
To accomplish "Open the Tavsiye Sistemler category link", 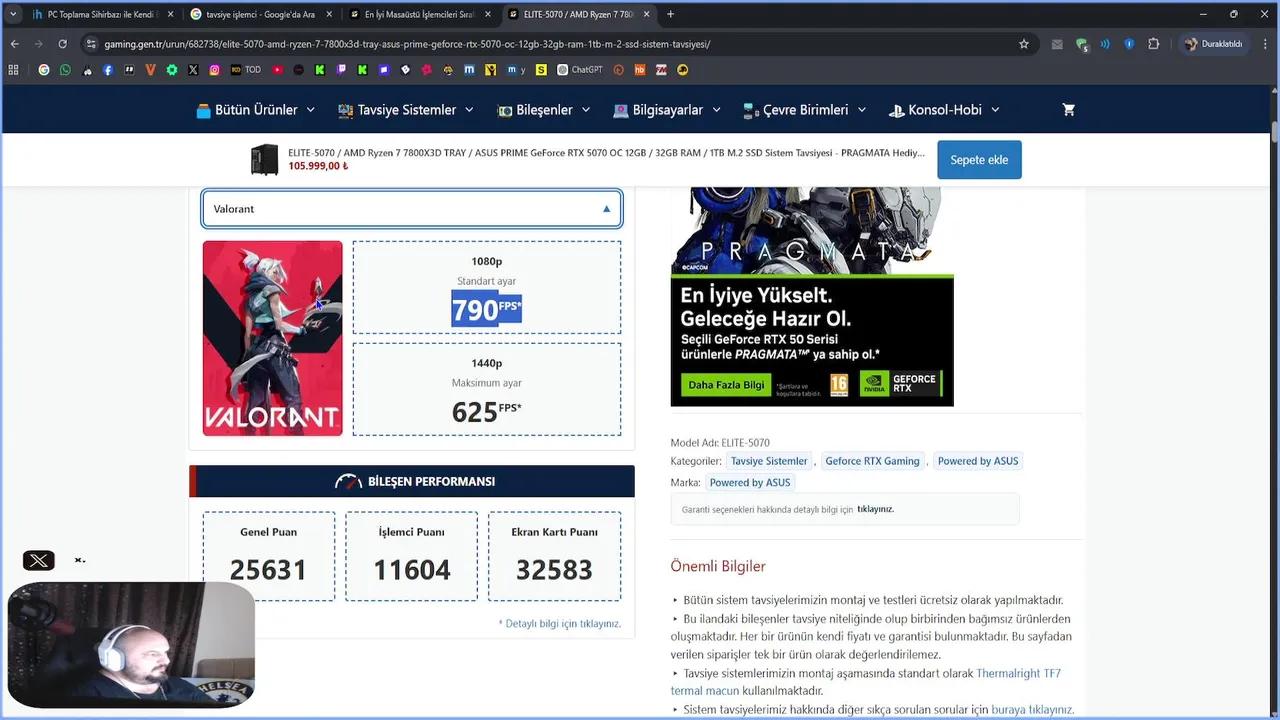I will click(x=769, y=461).
